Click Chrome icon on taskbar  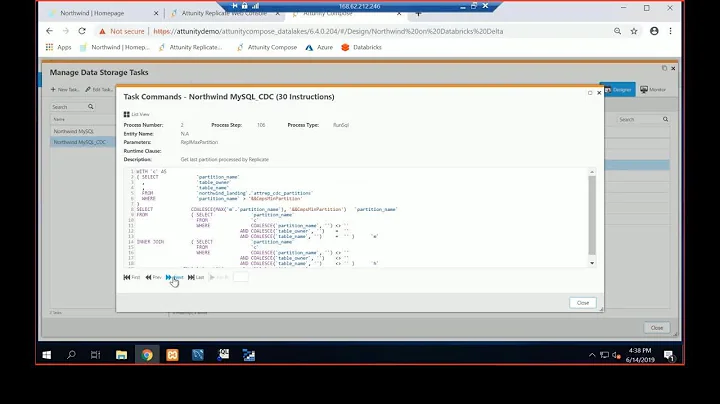(147, 355)
